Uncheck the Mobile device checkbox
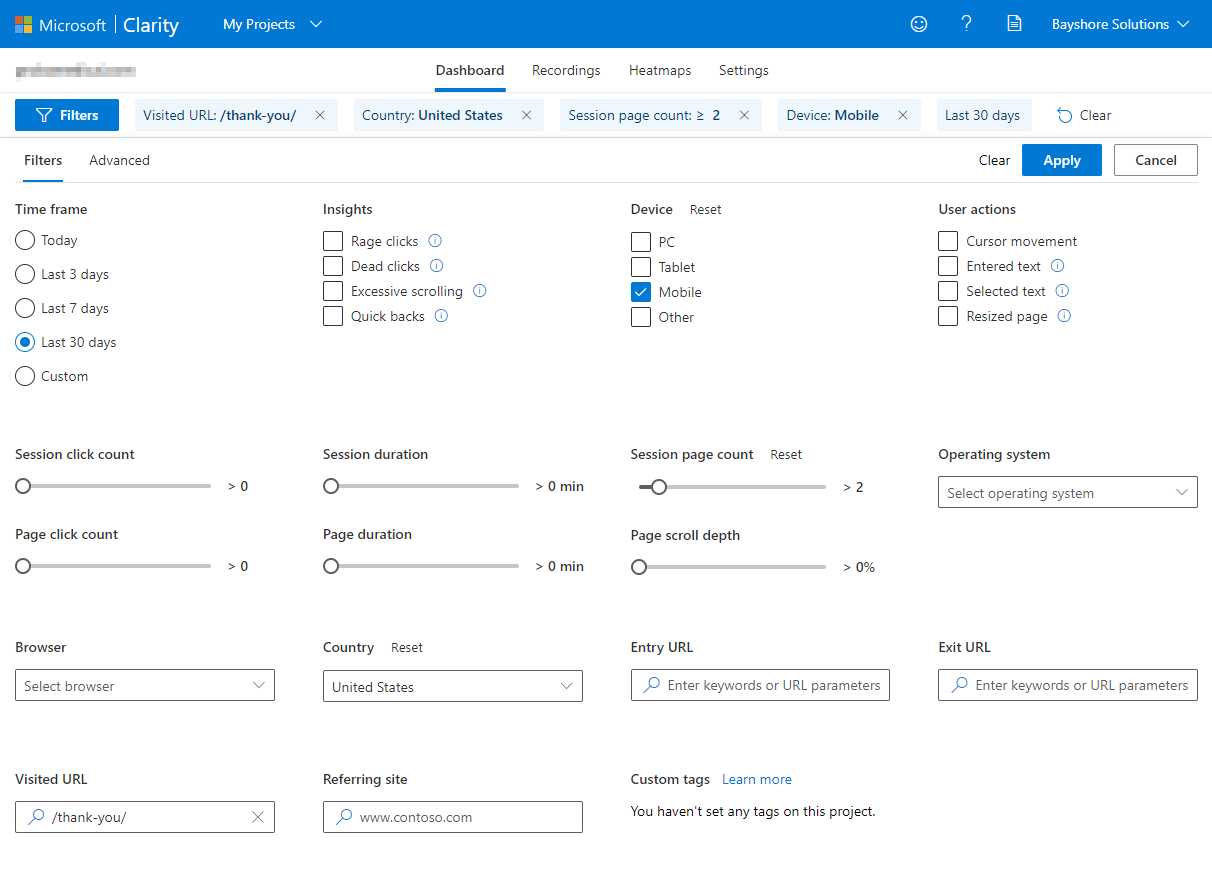1212x875 pixels. click(x=641, y=292)
